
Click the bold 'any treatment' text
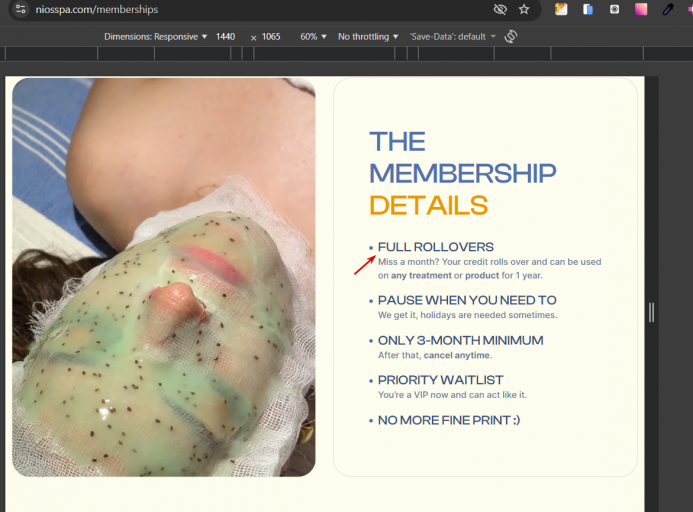(x=421, y=275)
